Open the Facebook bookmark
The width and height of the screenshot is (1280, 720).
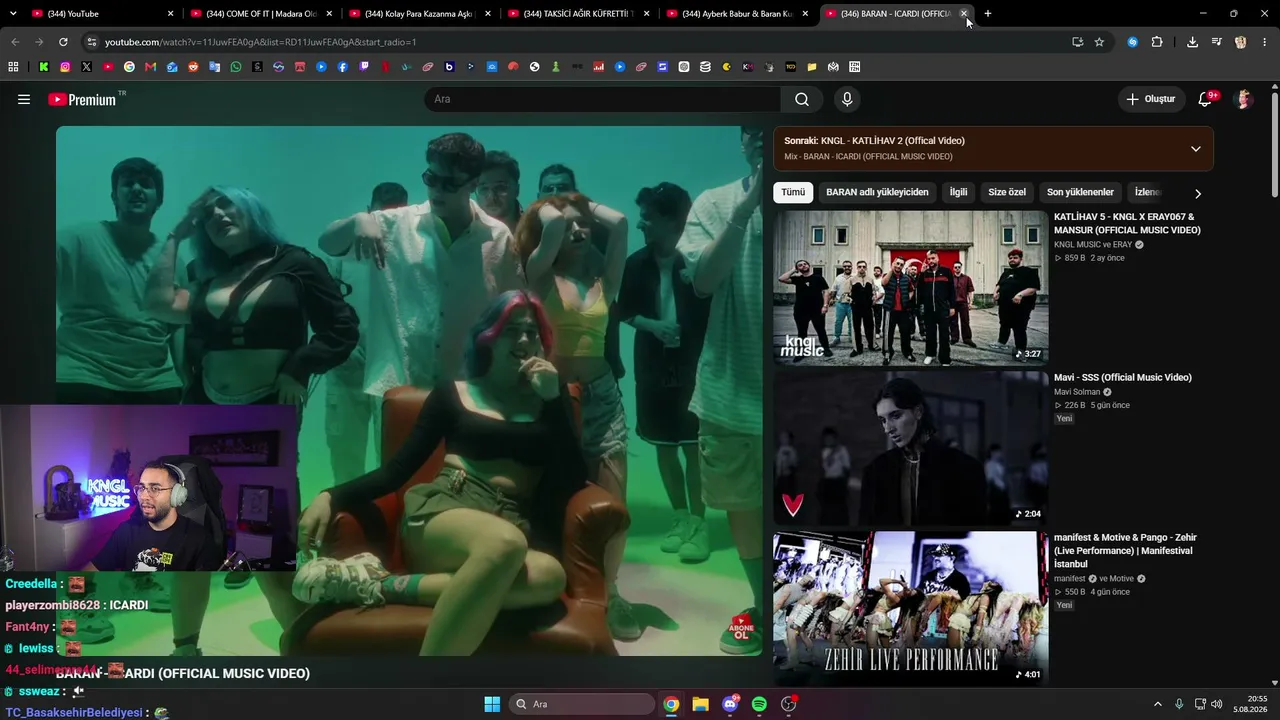[x=342, y=67]
